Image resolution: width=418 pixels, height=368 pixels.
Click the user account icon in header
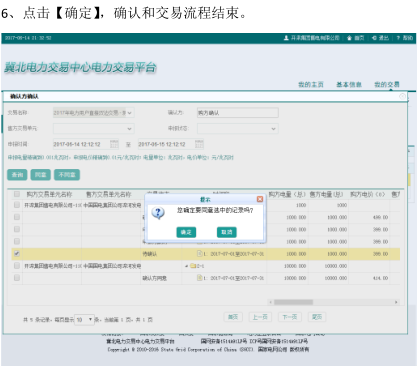click(x=286, y=38)
